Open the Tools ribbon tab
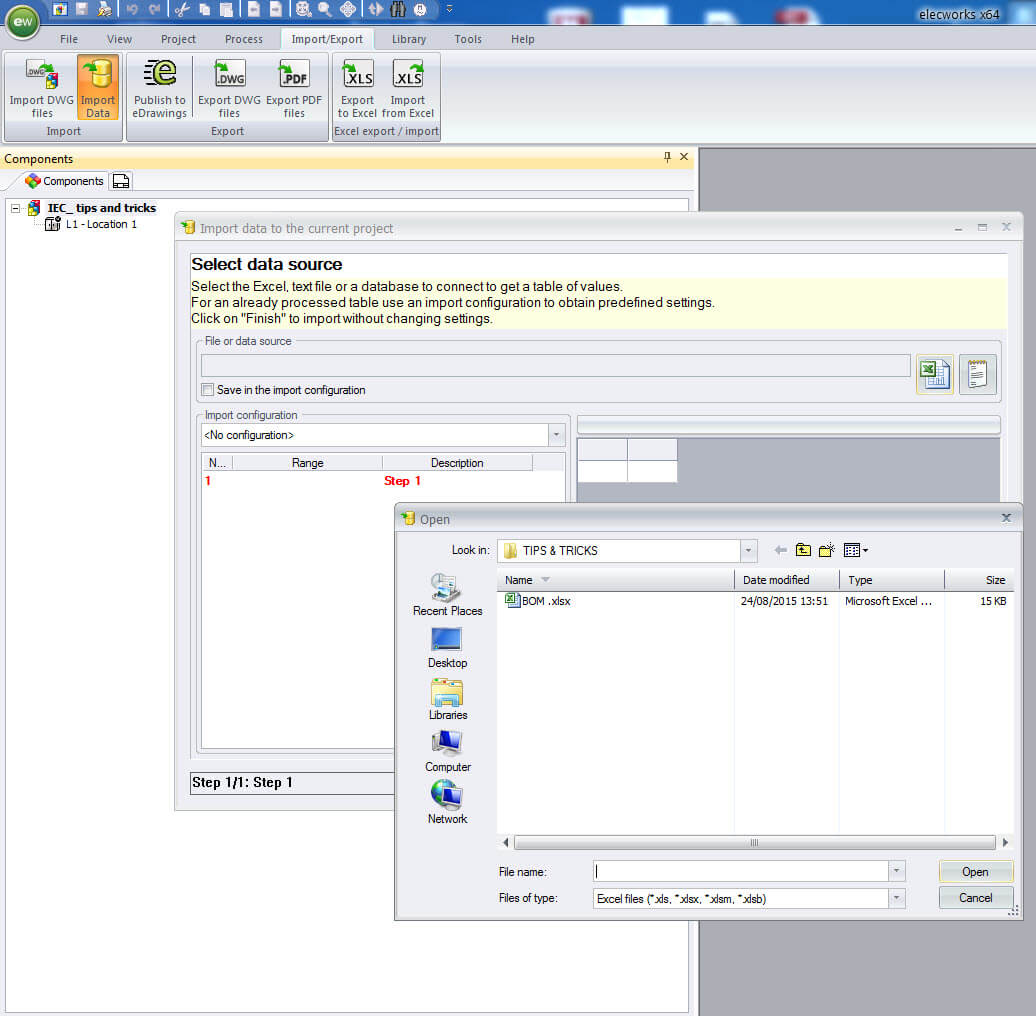This screenshot has width=1036, height=1016. tap(468, 39)
